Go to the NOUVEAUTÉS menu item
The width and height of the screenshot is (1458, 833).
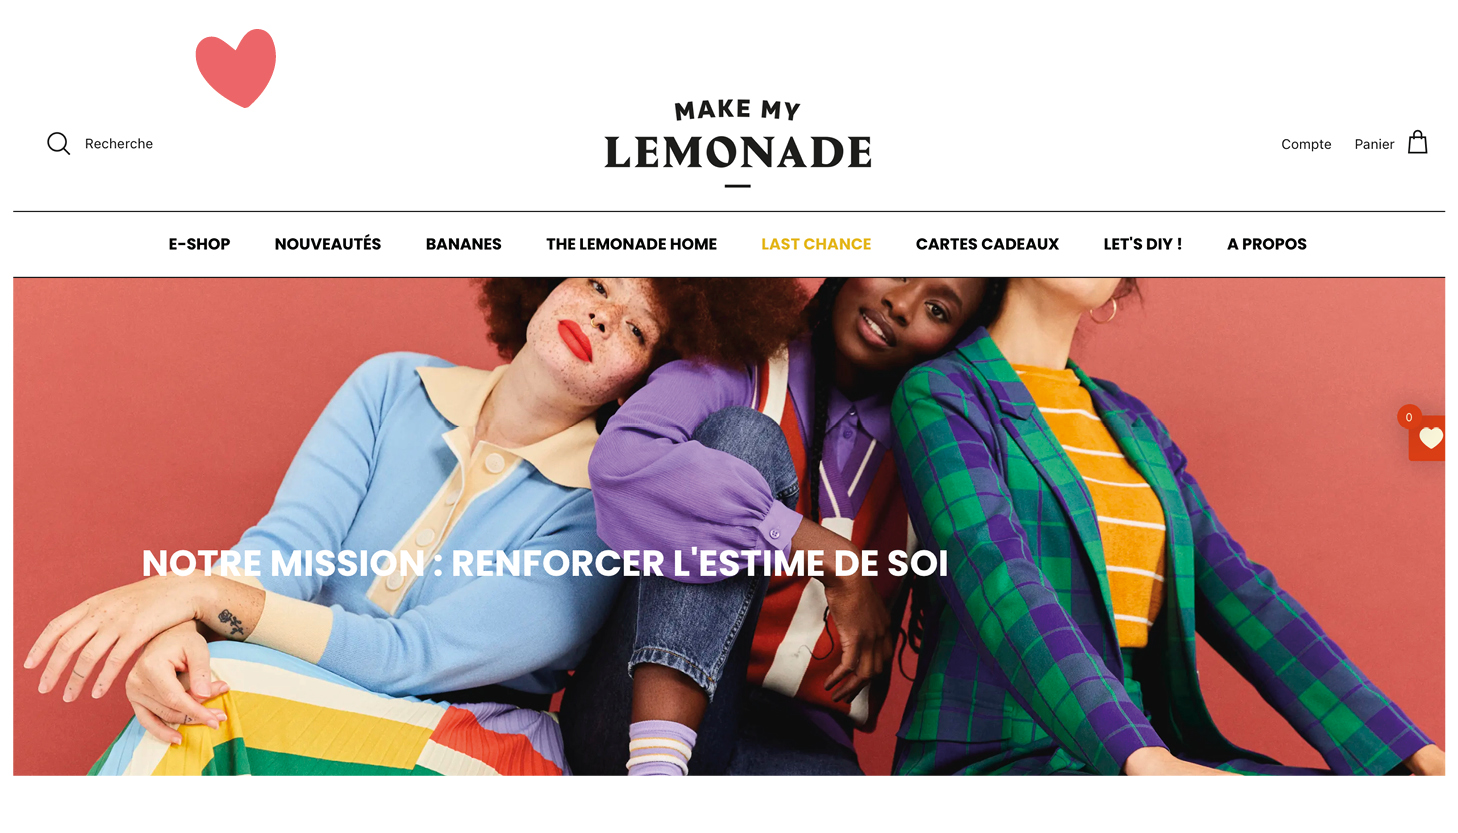click(x=328, y=244)
